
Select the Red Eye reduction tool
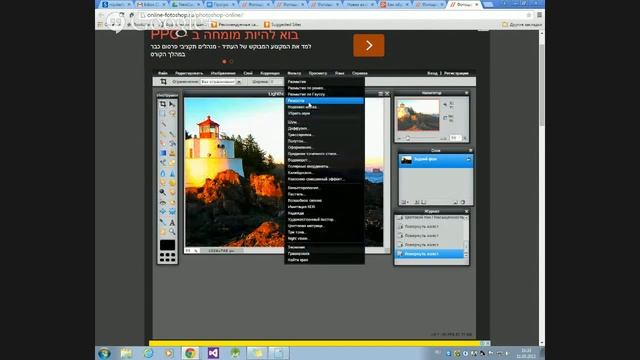point(163,202)
